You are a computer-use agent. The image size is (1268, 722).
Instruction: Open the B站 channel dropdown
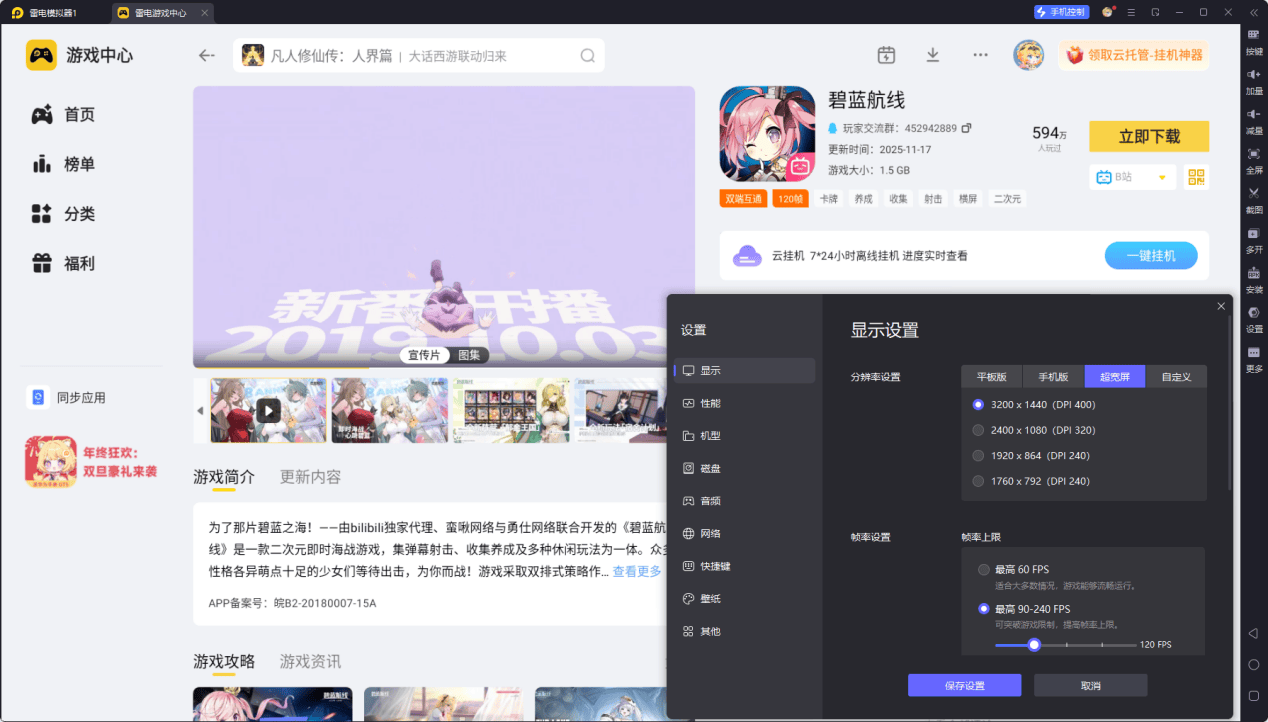point(1131,177)
